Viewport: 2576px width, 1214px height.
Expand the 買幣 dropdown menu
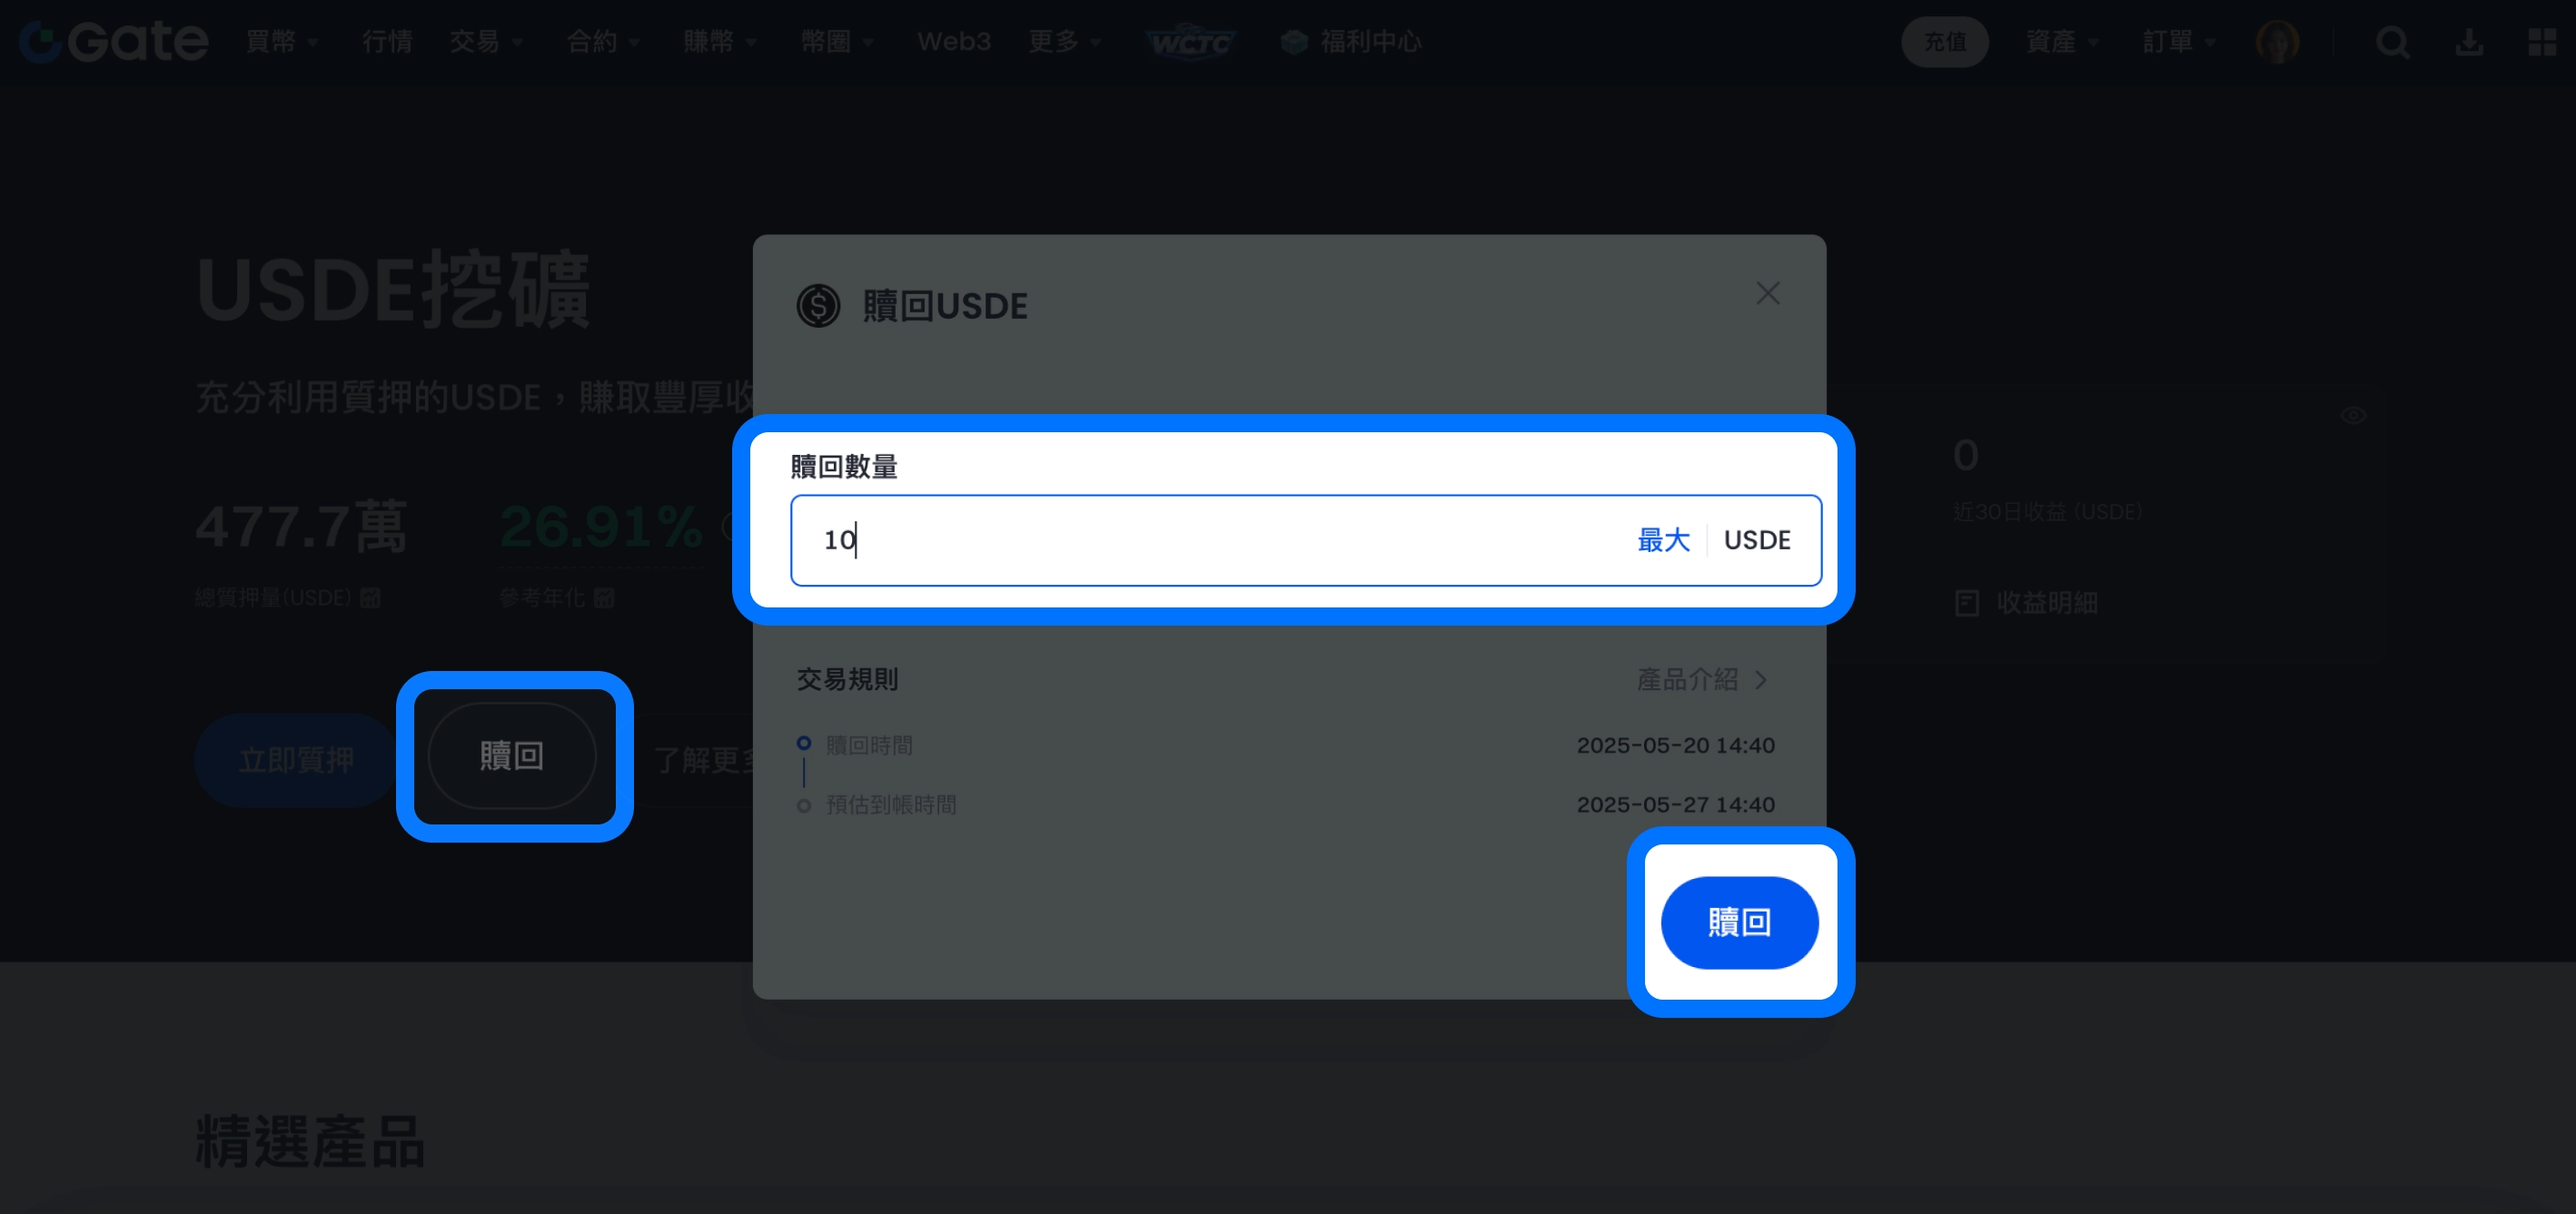282,42
